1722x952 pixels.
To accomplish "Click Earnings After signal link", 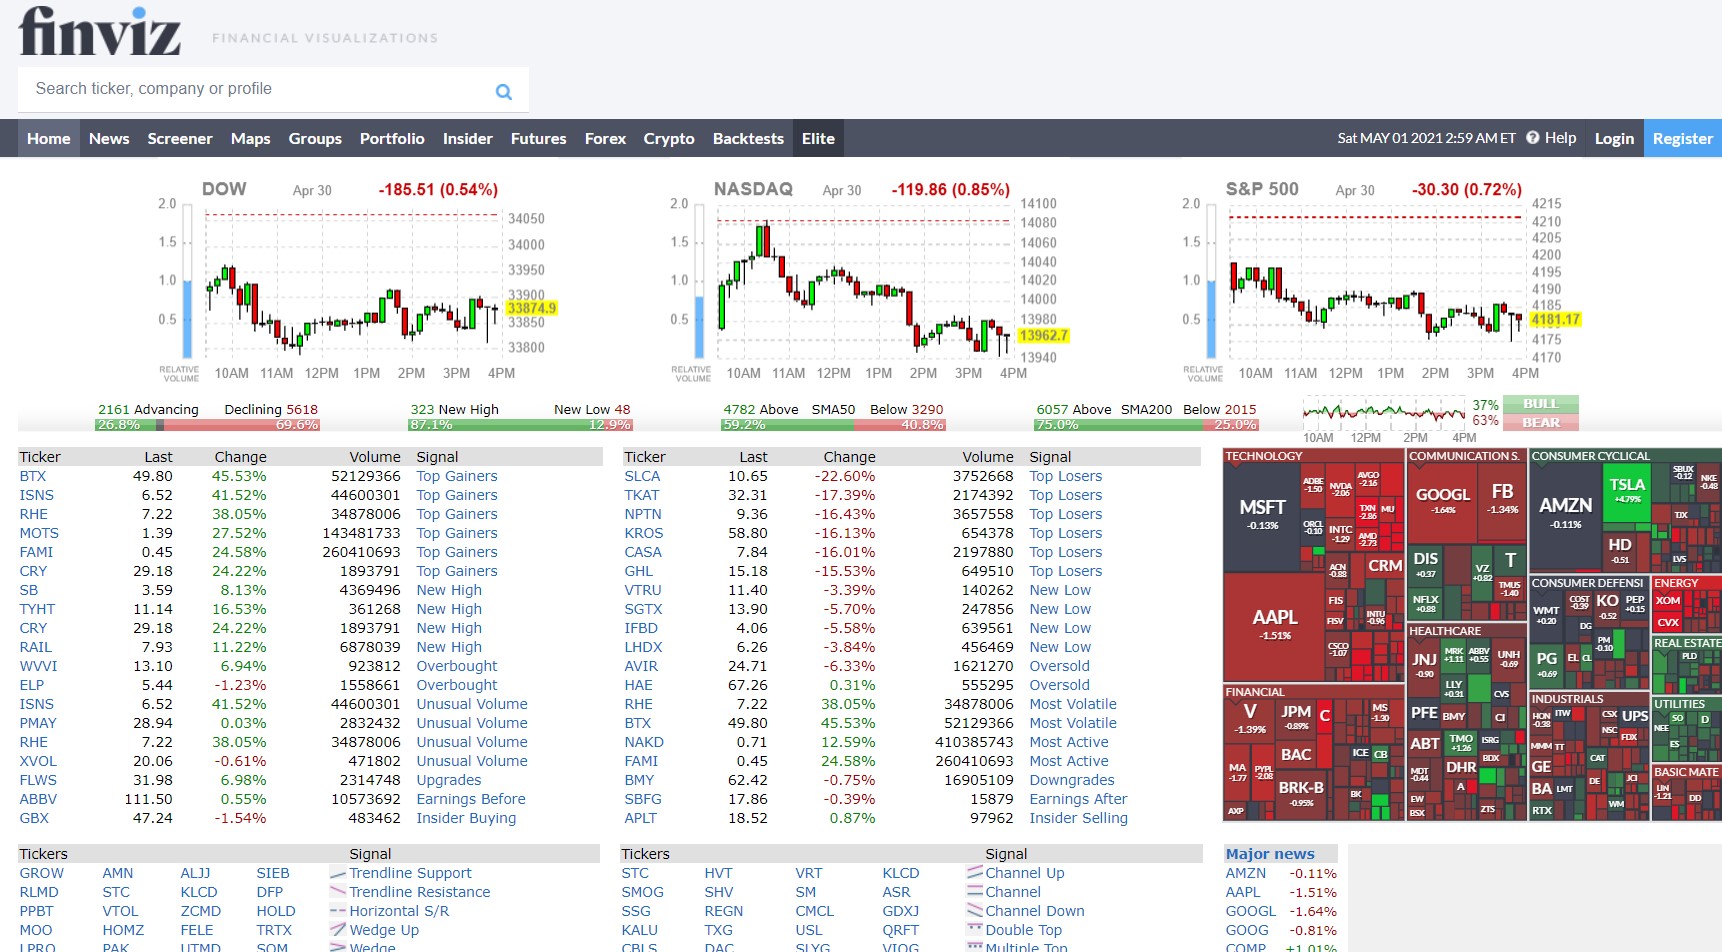I will 1078,799.
